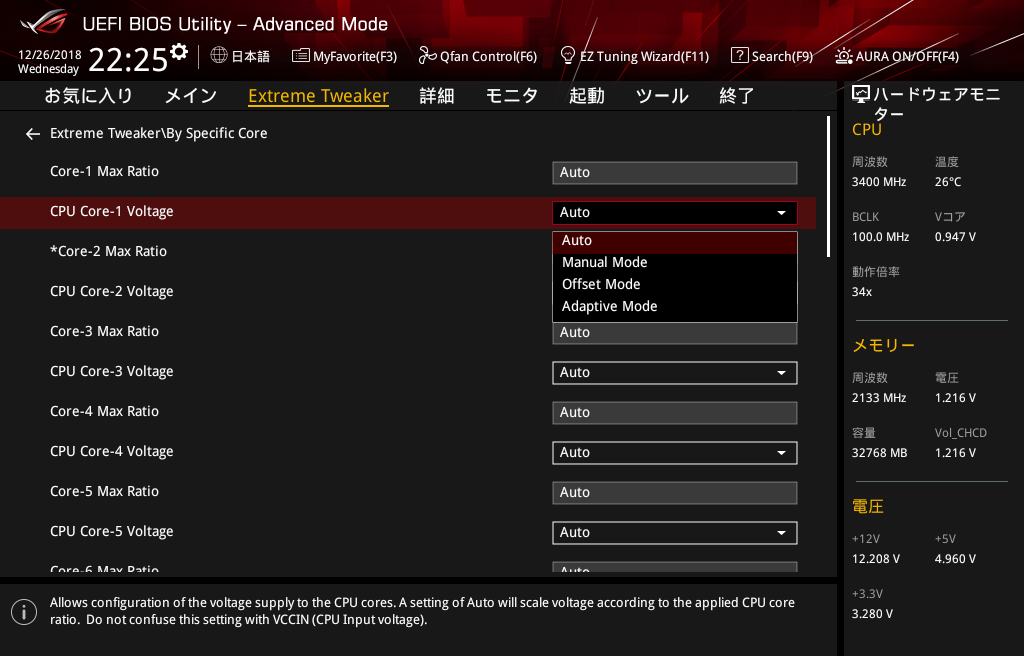Image resolution: width=1024 pixels, height=656 pixels.
Task: Click CPU Core-5 Voltage row label
Action: [x=112, y=532]
